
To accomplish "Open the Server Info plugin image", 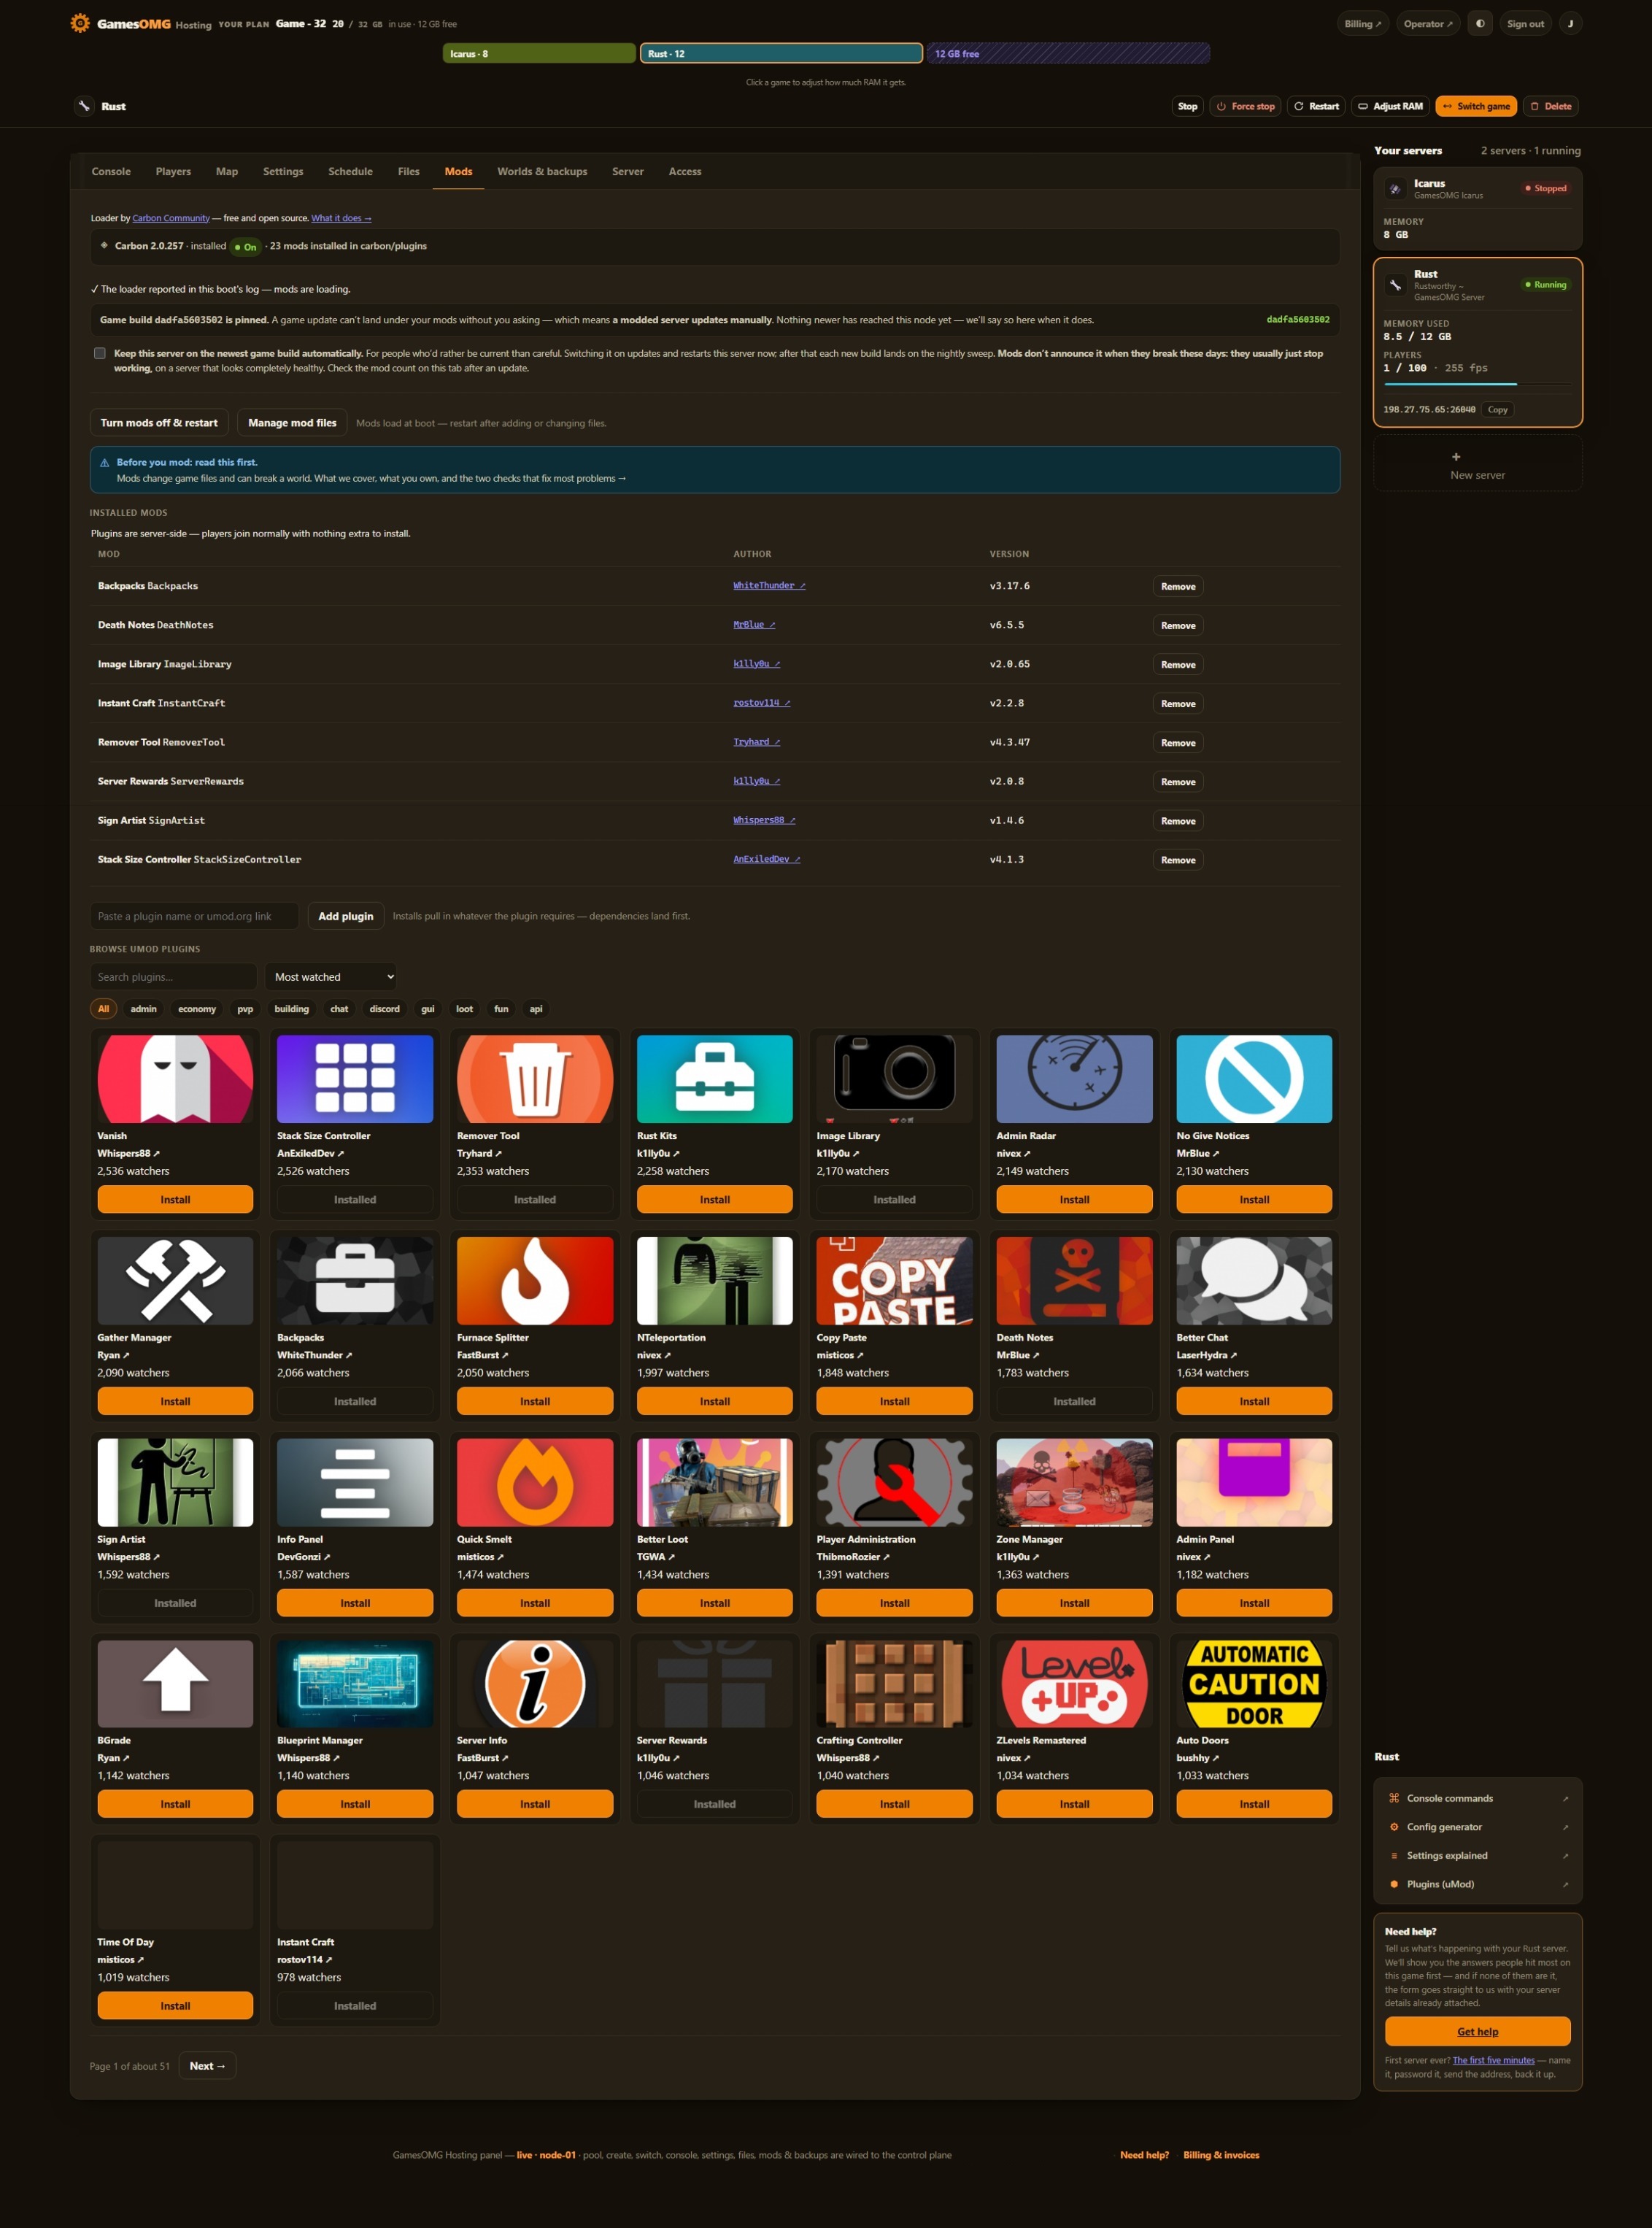I will (535, 1683).
